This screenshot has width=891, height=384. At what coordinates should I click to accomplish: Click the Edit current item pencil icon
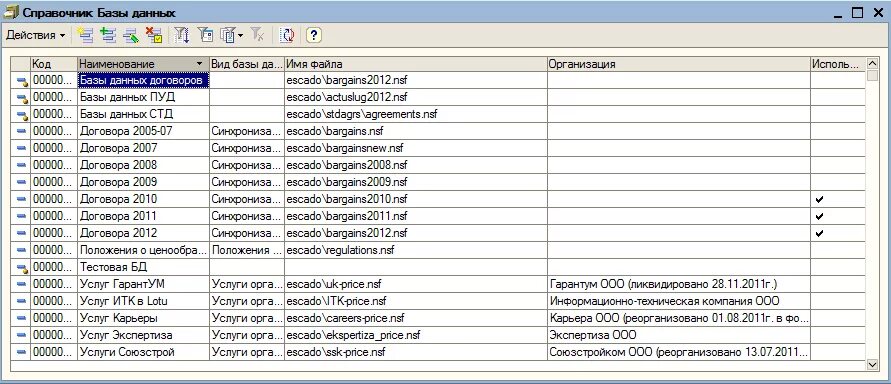[131, 35]
